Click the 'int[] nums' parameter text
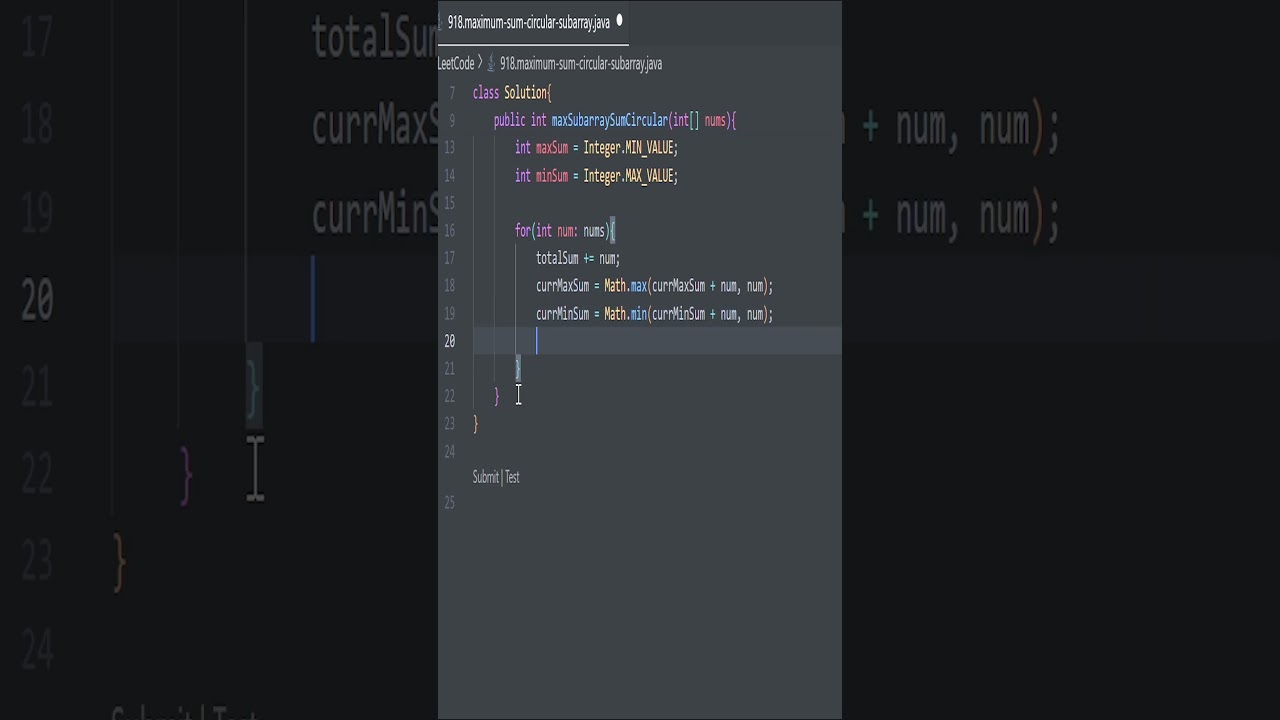The height and width of the screenshot is (720, 1280). click(x=700, y=120)
